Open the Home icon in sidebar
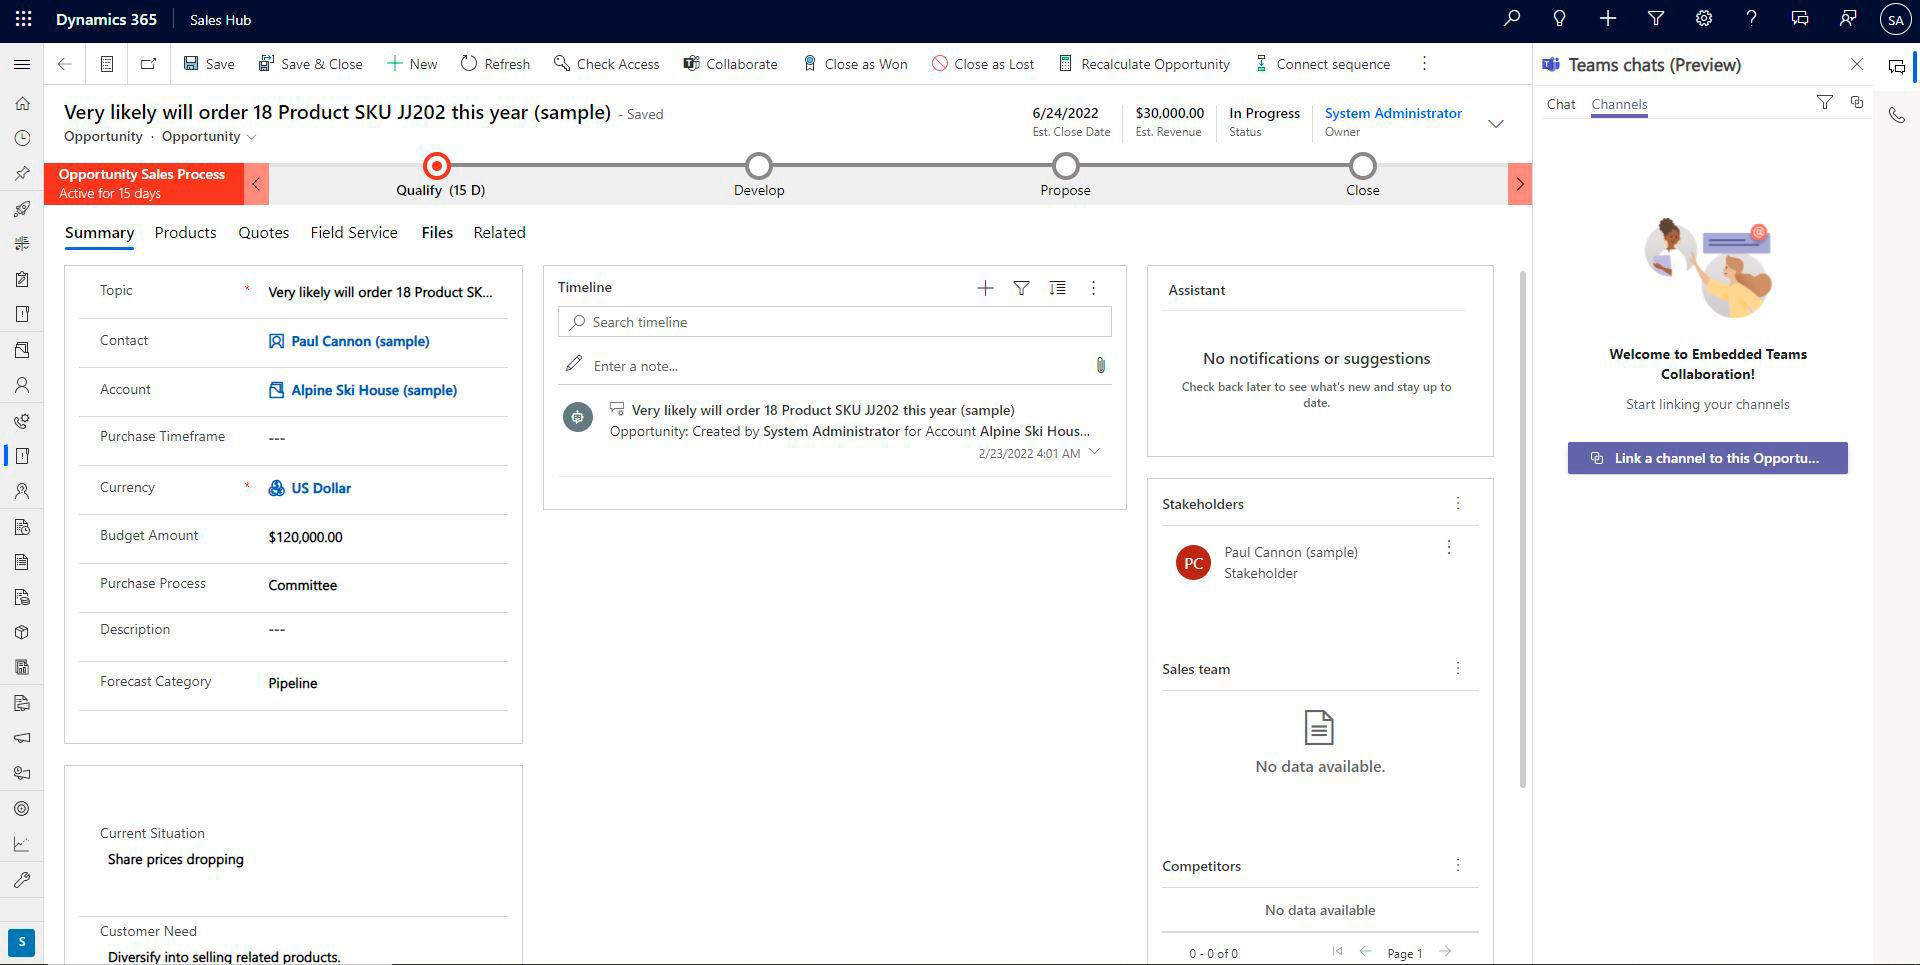The height and width of the screenshot is (965, 1920). (22, 103)
